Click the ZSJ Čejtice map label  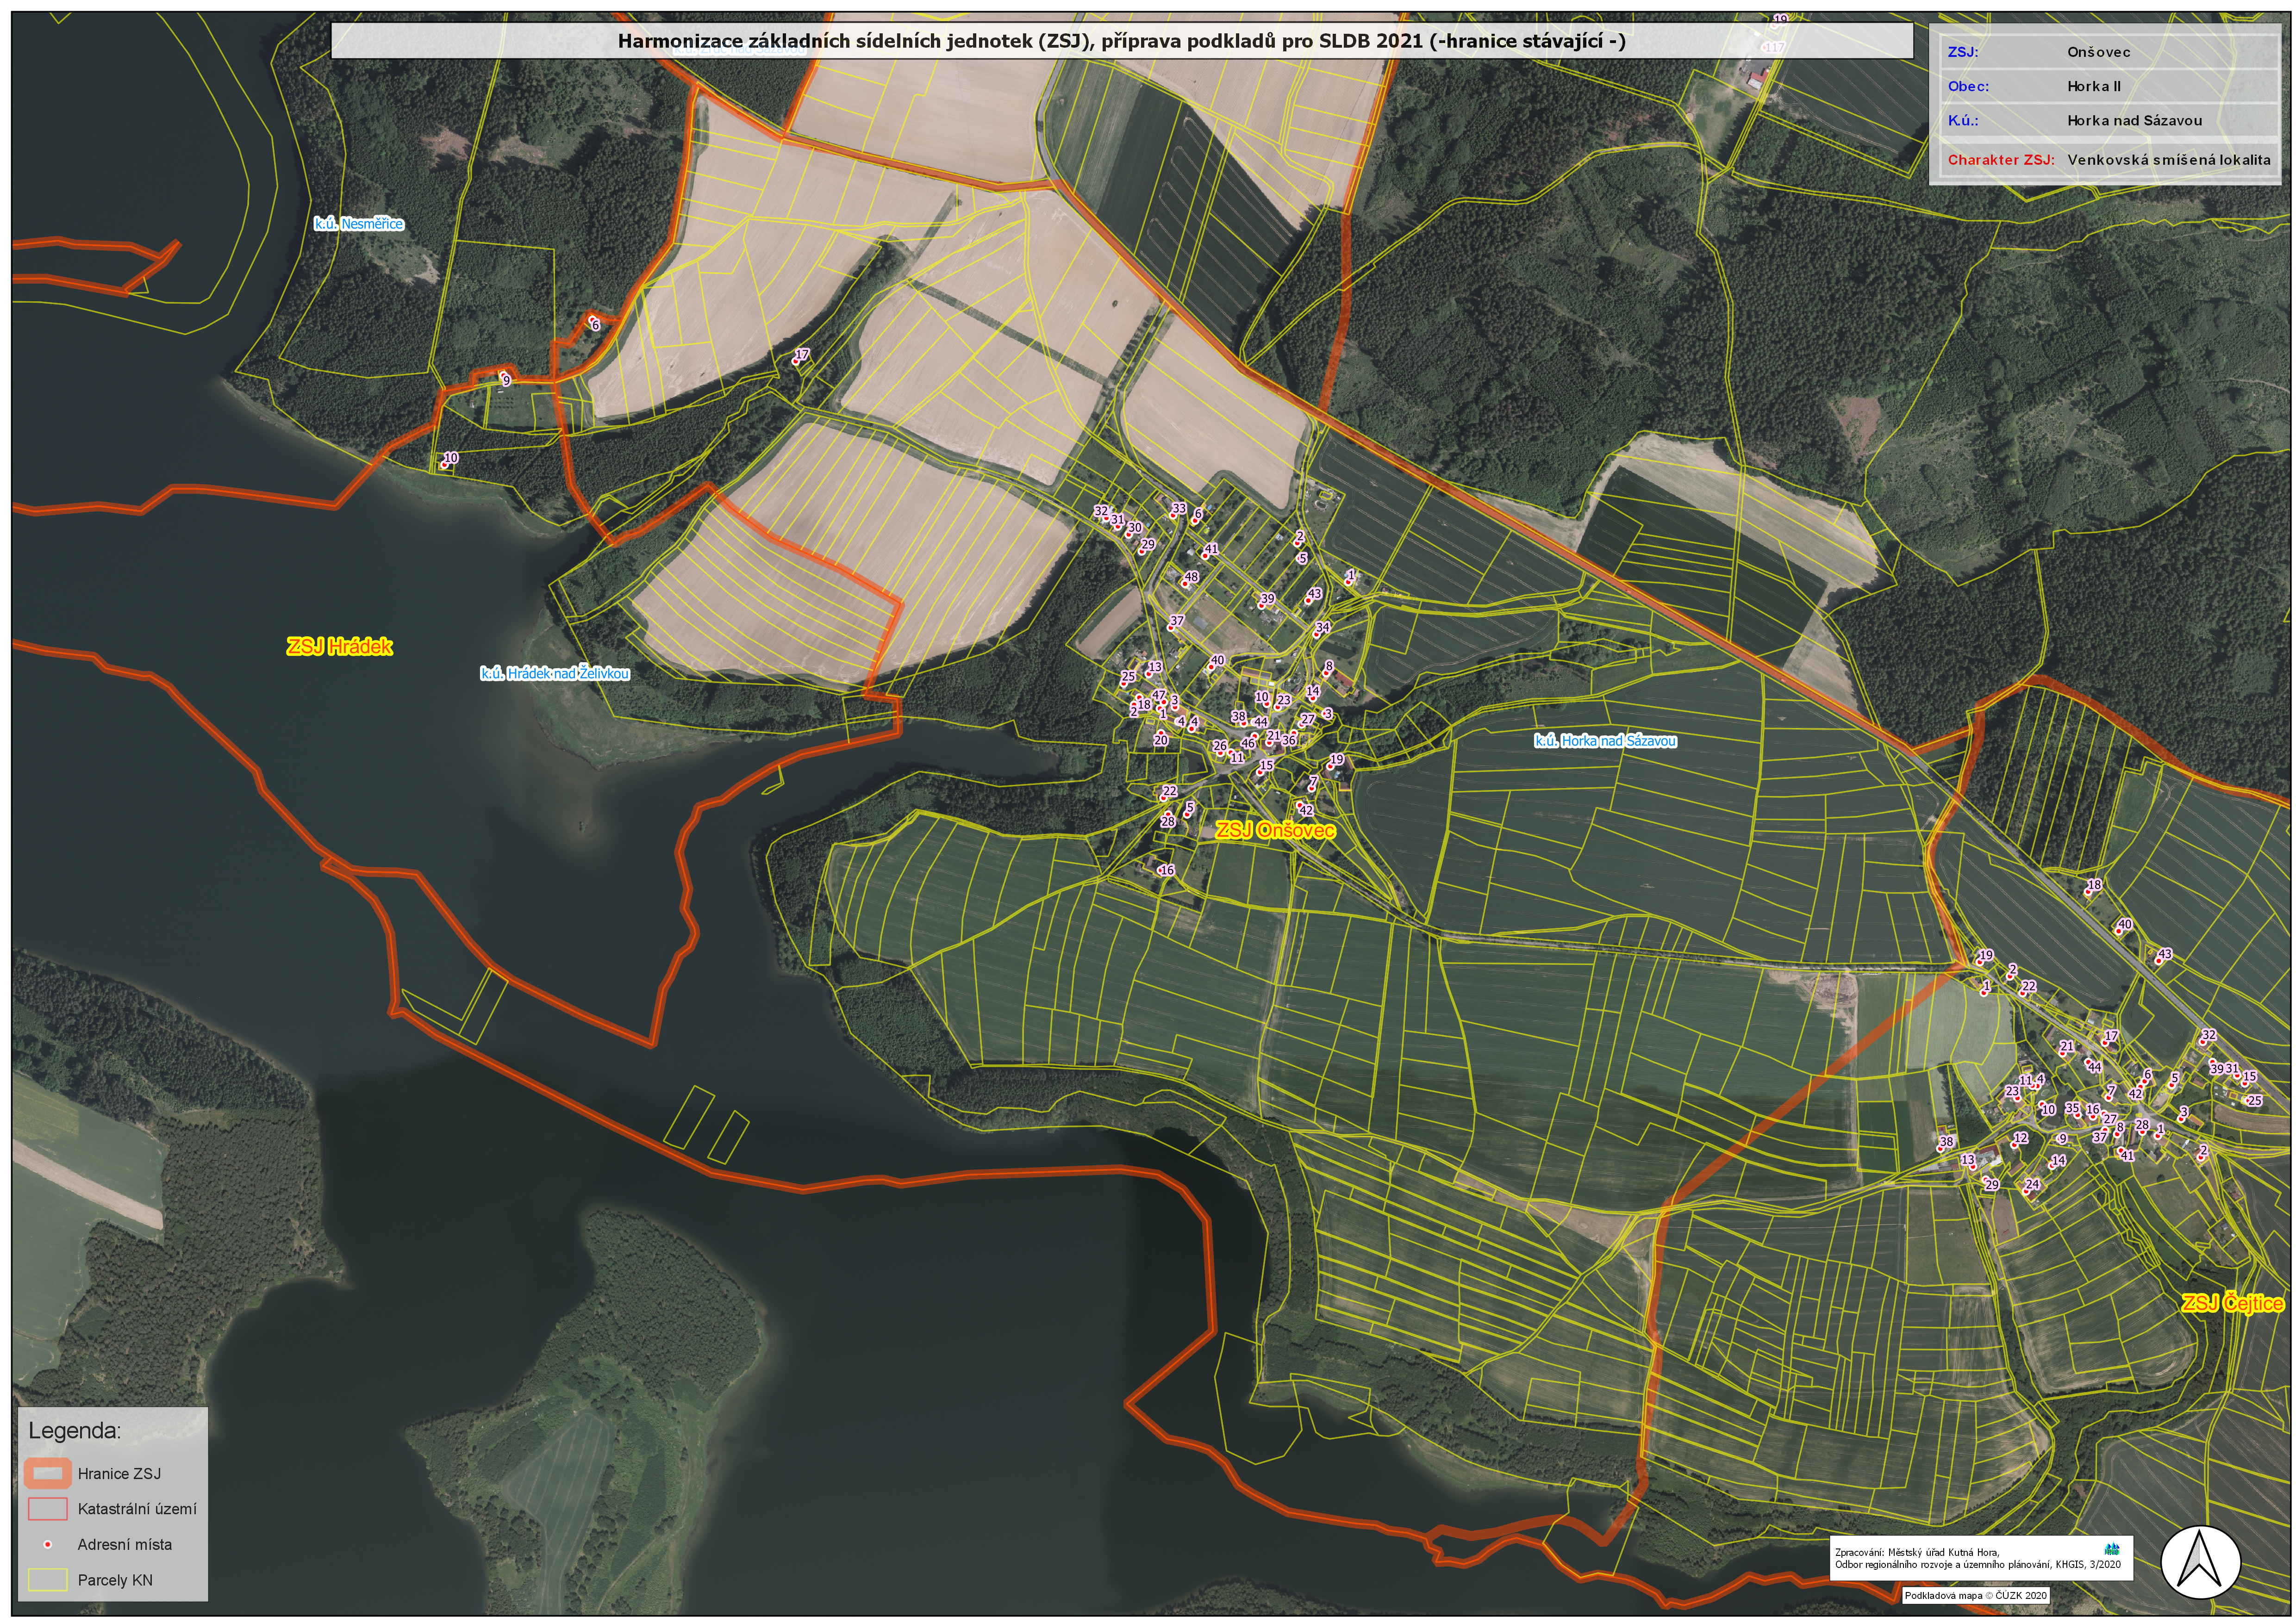pyautogui.click(x=2232, y=1304)
